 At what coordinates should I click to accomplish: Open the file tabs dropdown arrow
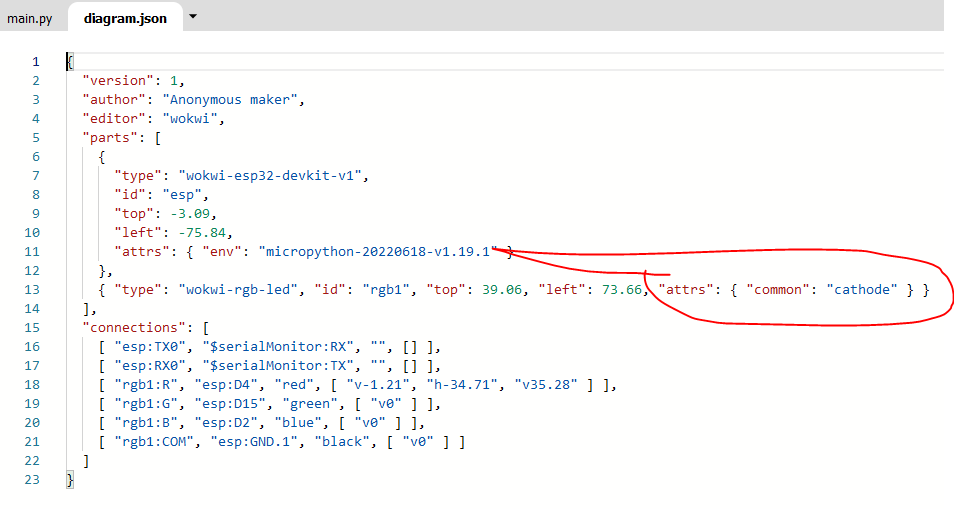193,16
